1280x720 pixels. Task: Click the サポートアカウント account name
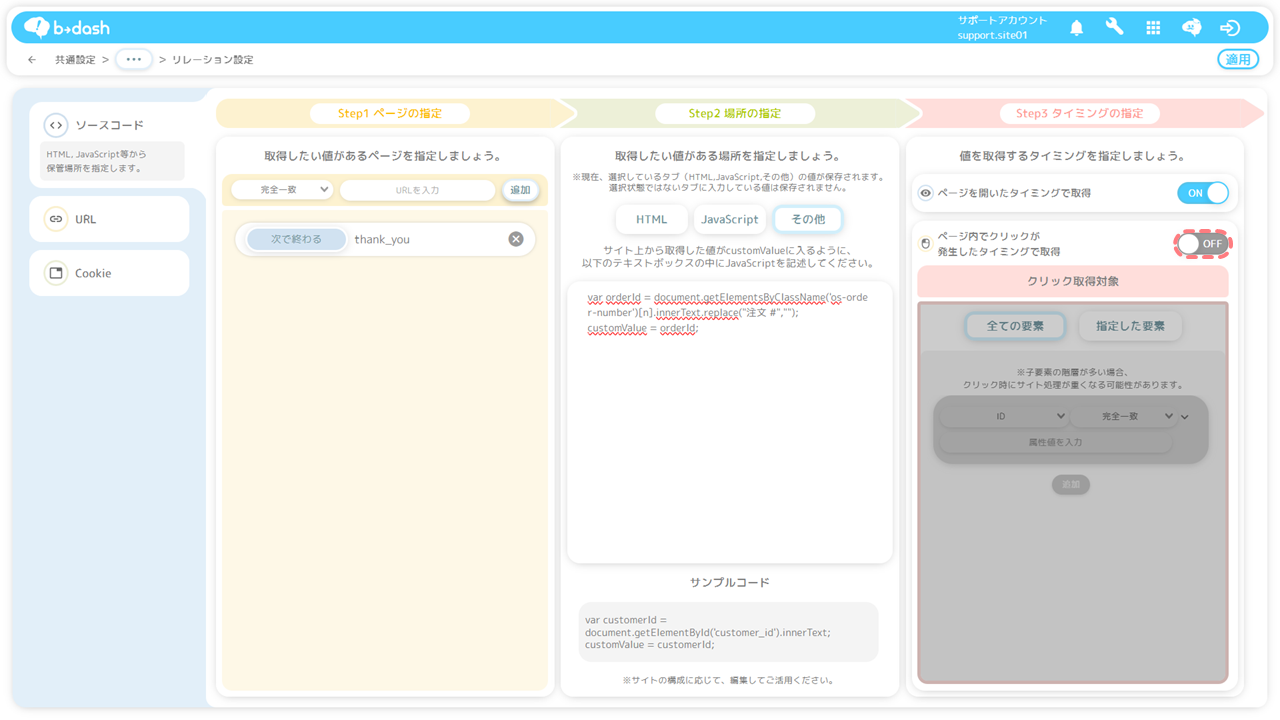(1002, 20)
